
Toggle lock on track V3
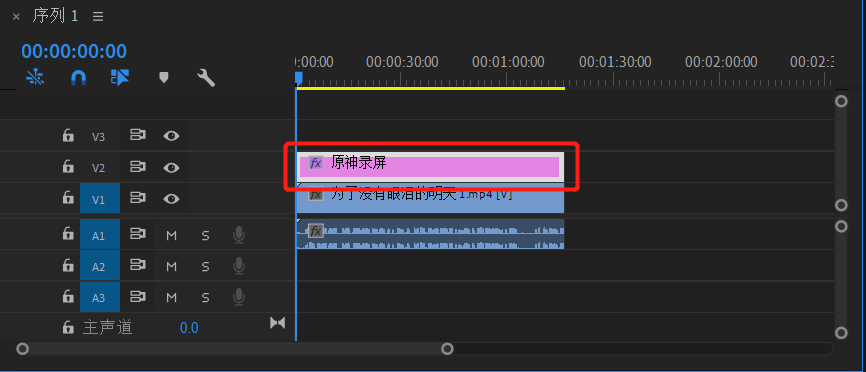[68, 135]
